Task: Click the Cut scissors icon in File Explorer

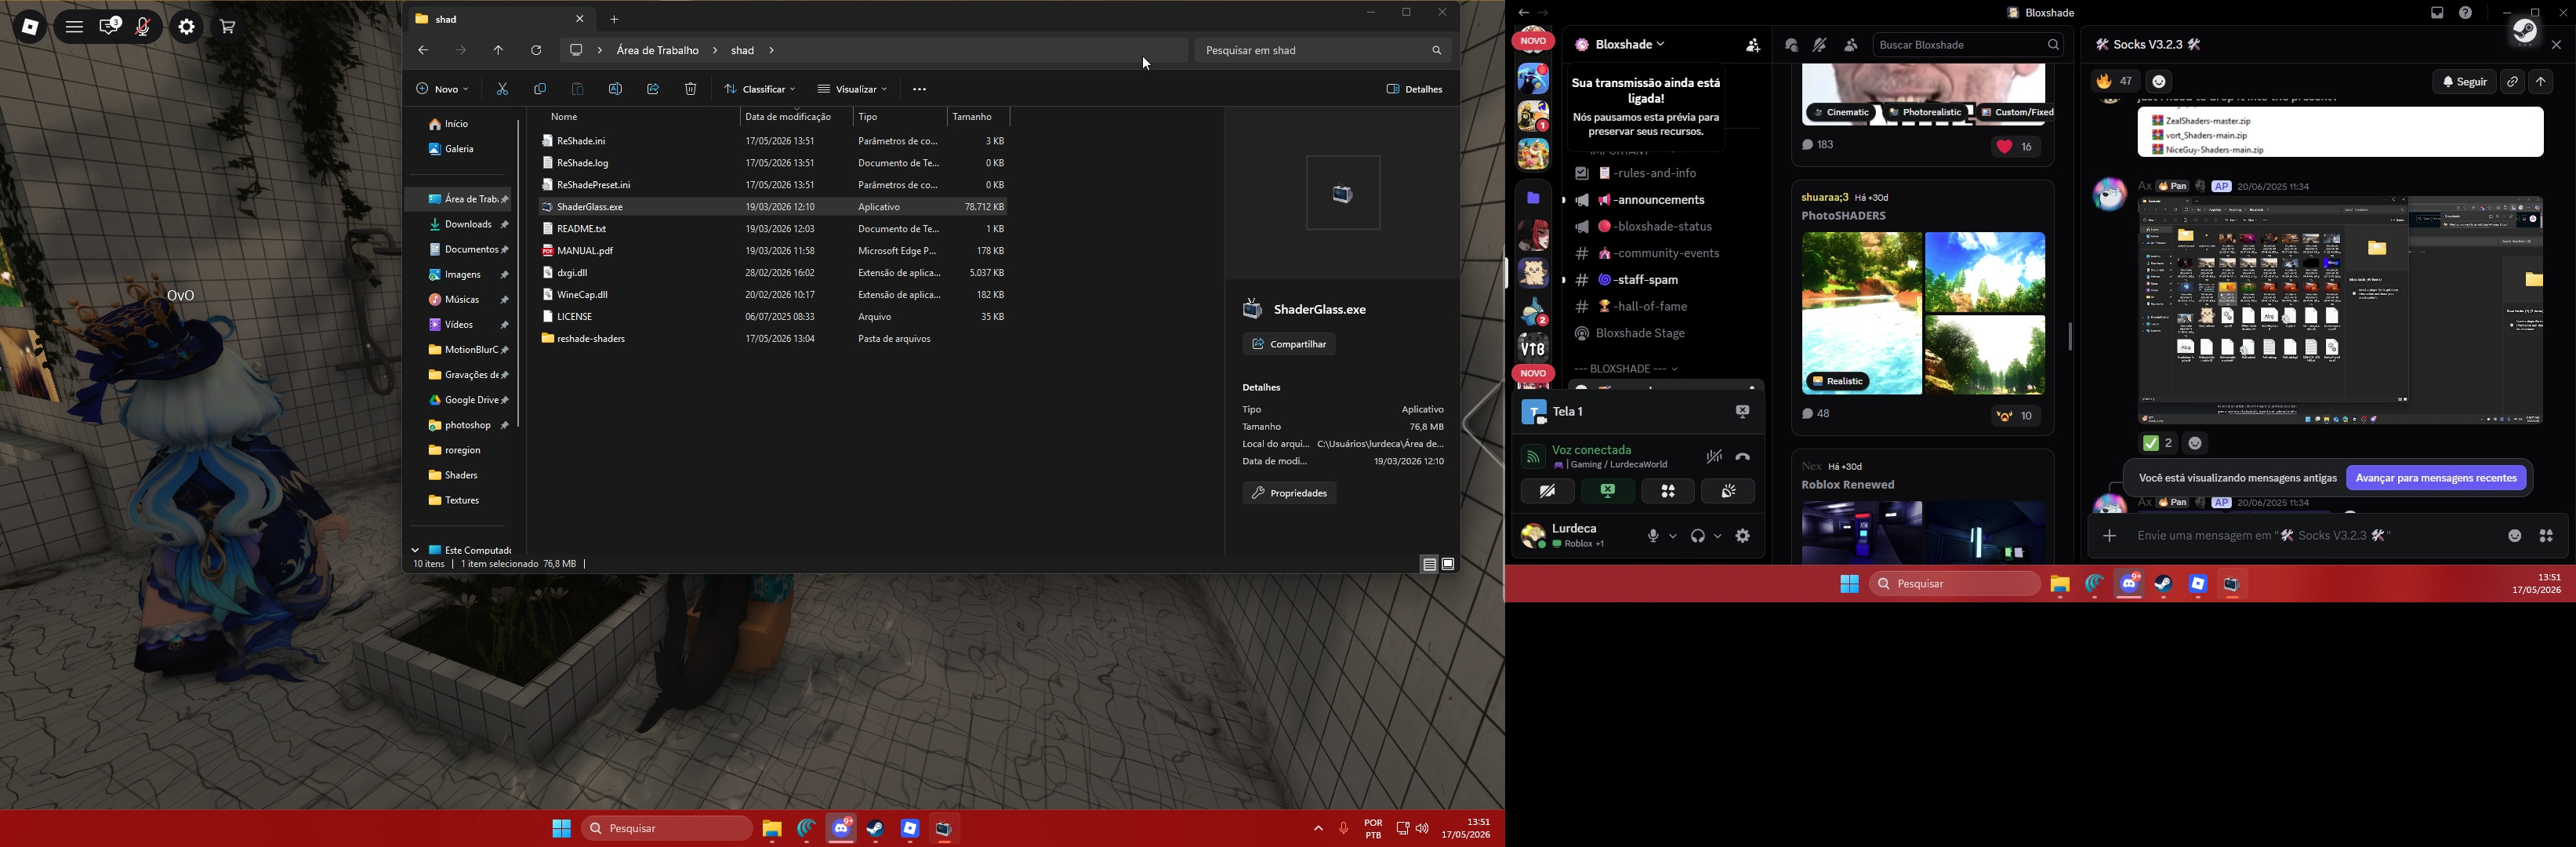Action: [502, 89]
